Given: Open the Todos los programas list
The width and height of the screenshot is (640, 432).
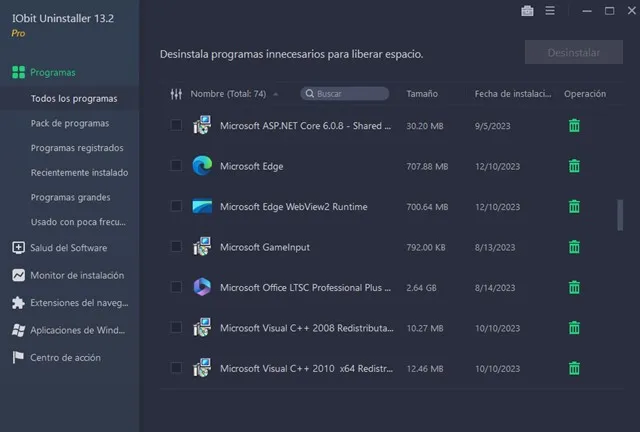Looking at the screenshot, I should pos(74,98).
